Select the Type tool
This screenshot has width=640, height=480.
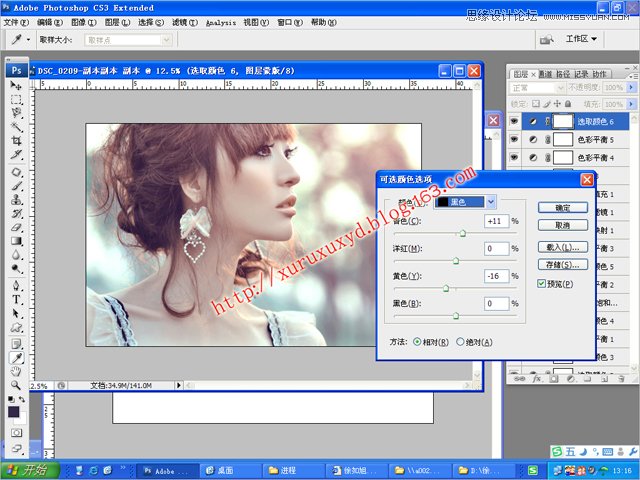pyautogui.click(x=16, y=300)
